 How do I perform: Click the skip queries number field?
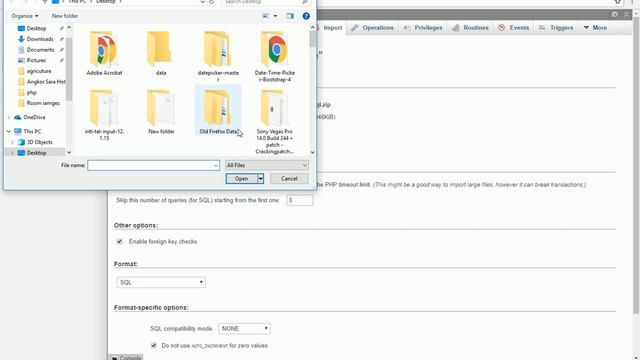[x=300, y=200]
